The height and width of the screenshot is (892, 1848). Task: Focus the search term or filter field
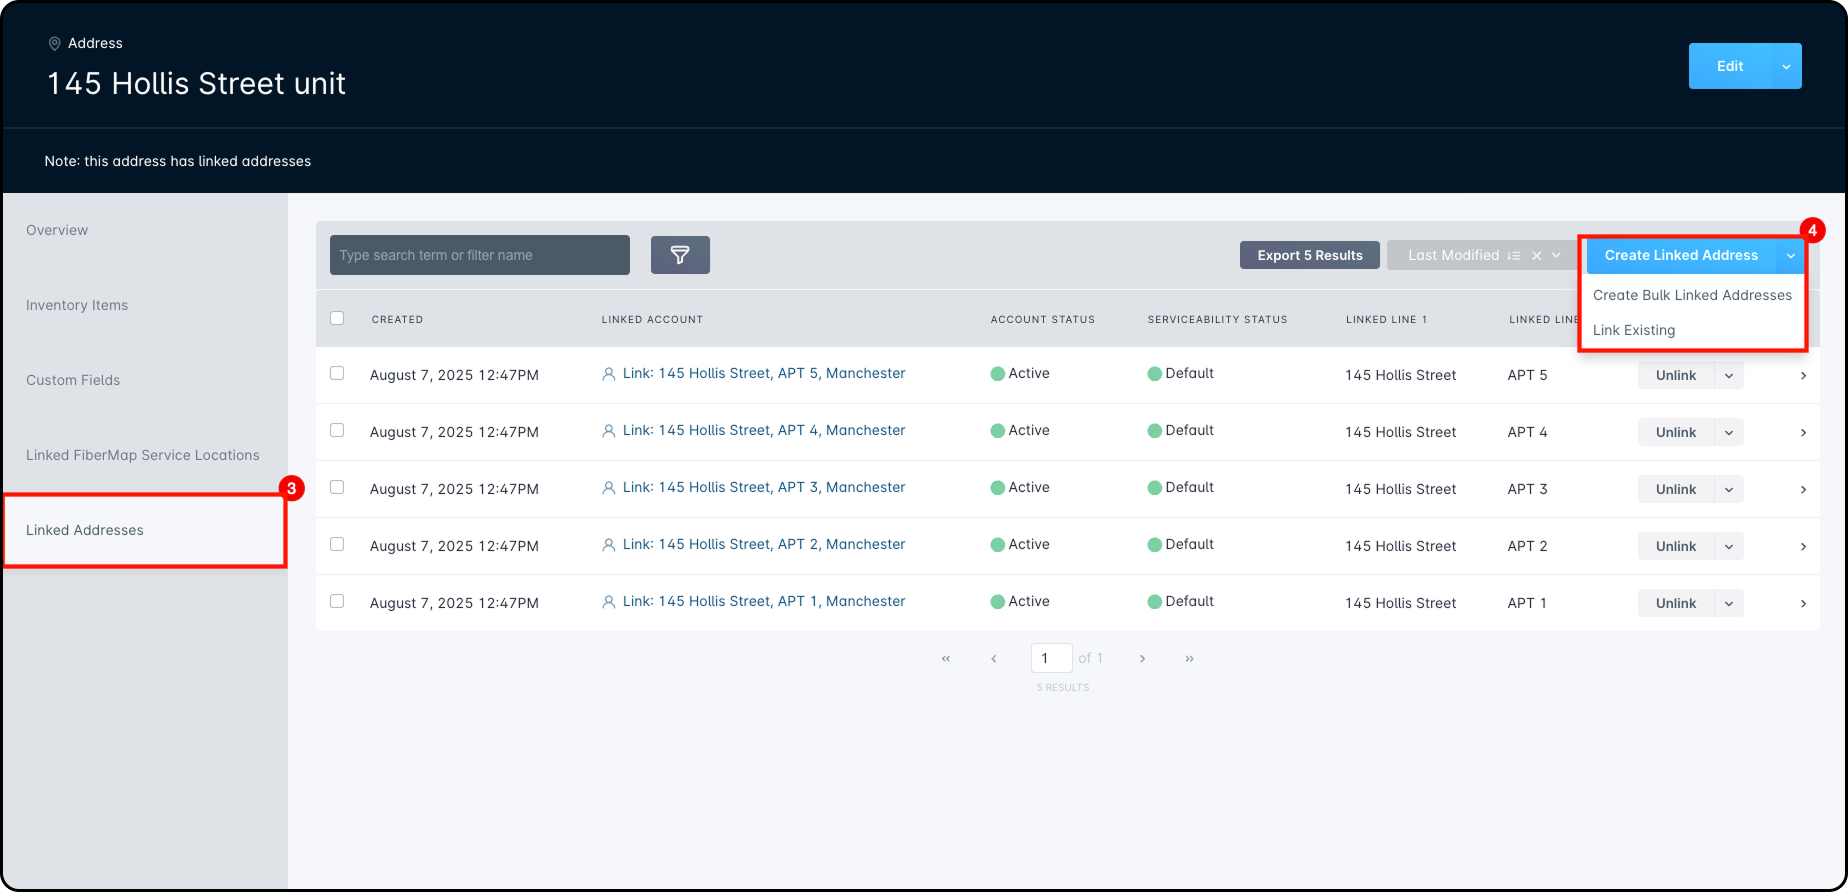pyautogui.click(x=480, y=255)
